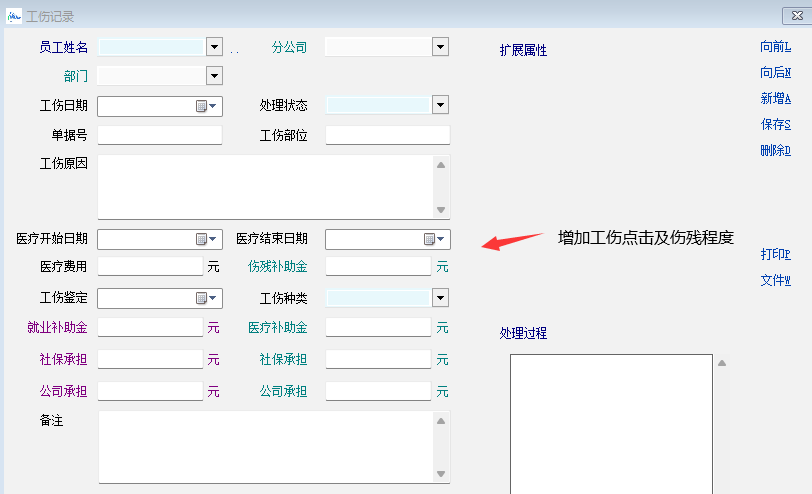The height and width of the screenshot is (494, 812).
Task: Click the ellipsis lookup next to 员工姓名
Action: (235, 48)
